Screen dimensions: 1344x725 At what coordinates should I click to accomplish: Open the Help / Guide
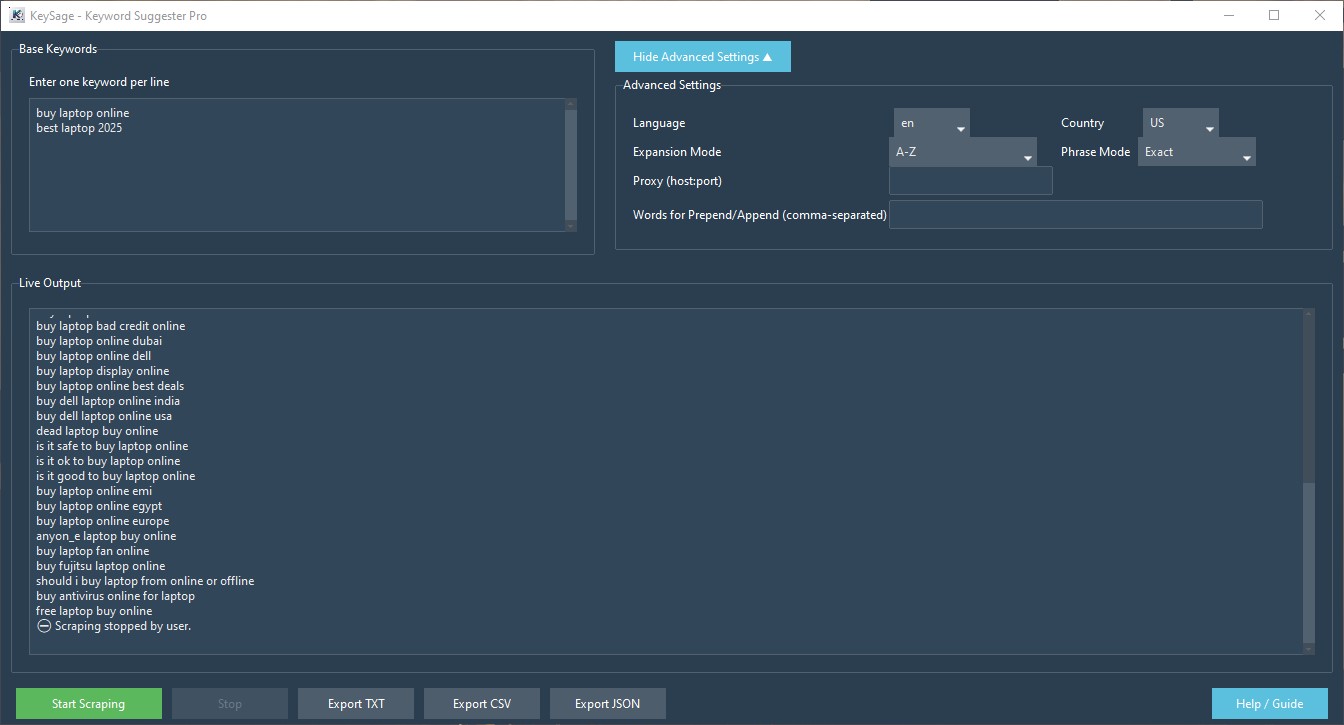click(x=1269, y=703)
